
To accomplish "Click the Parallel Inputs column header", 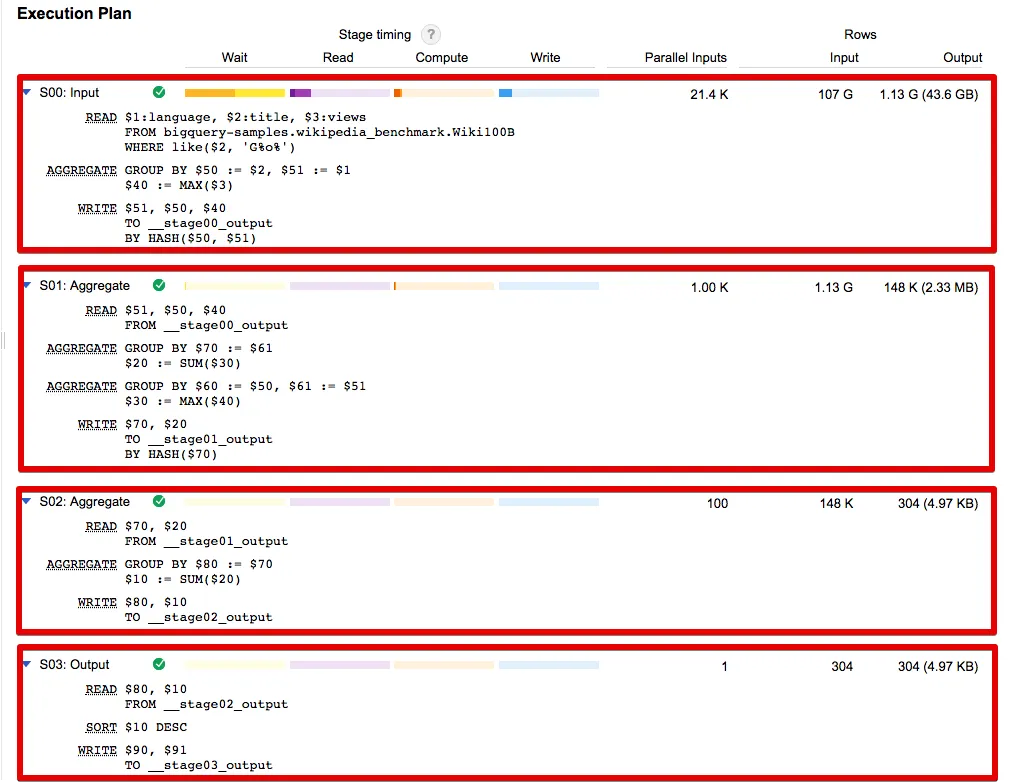I will point(685,57).
